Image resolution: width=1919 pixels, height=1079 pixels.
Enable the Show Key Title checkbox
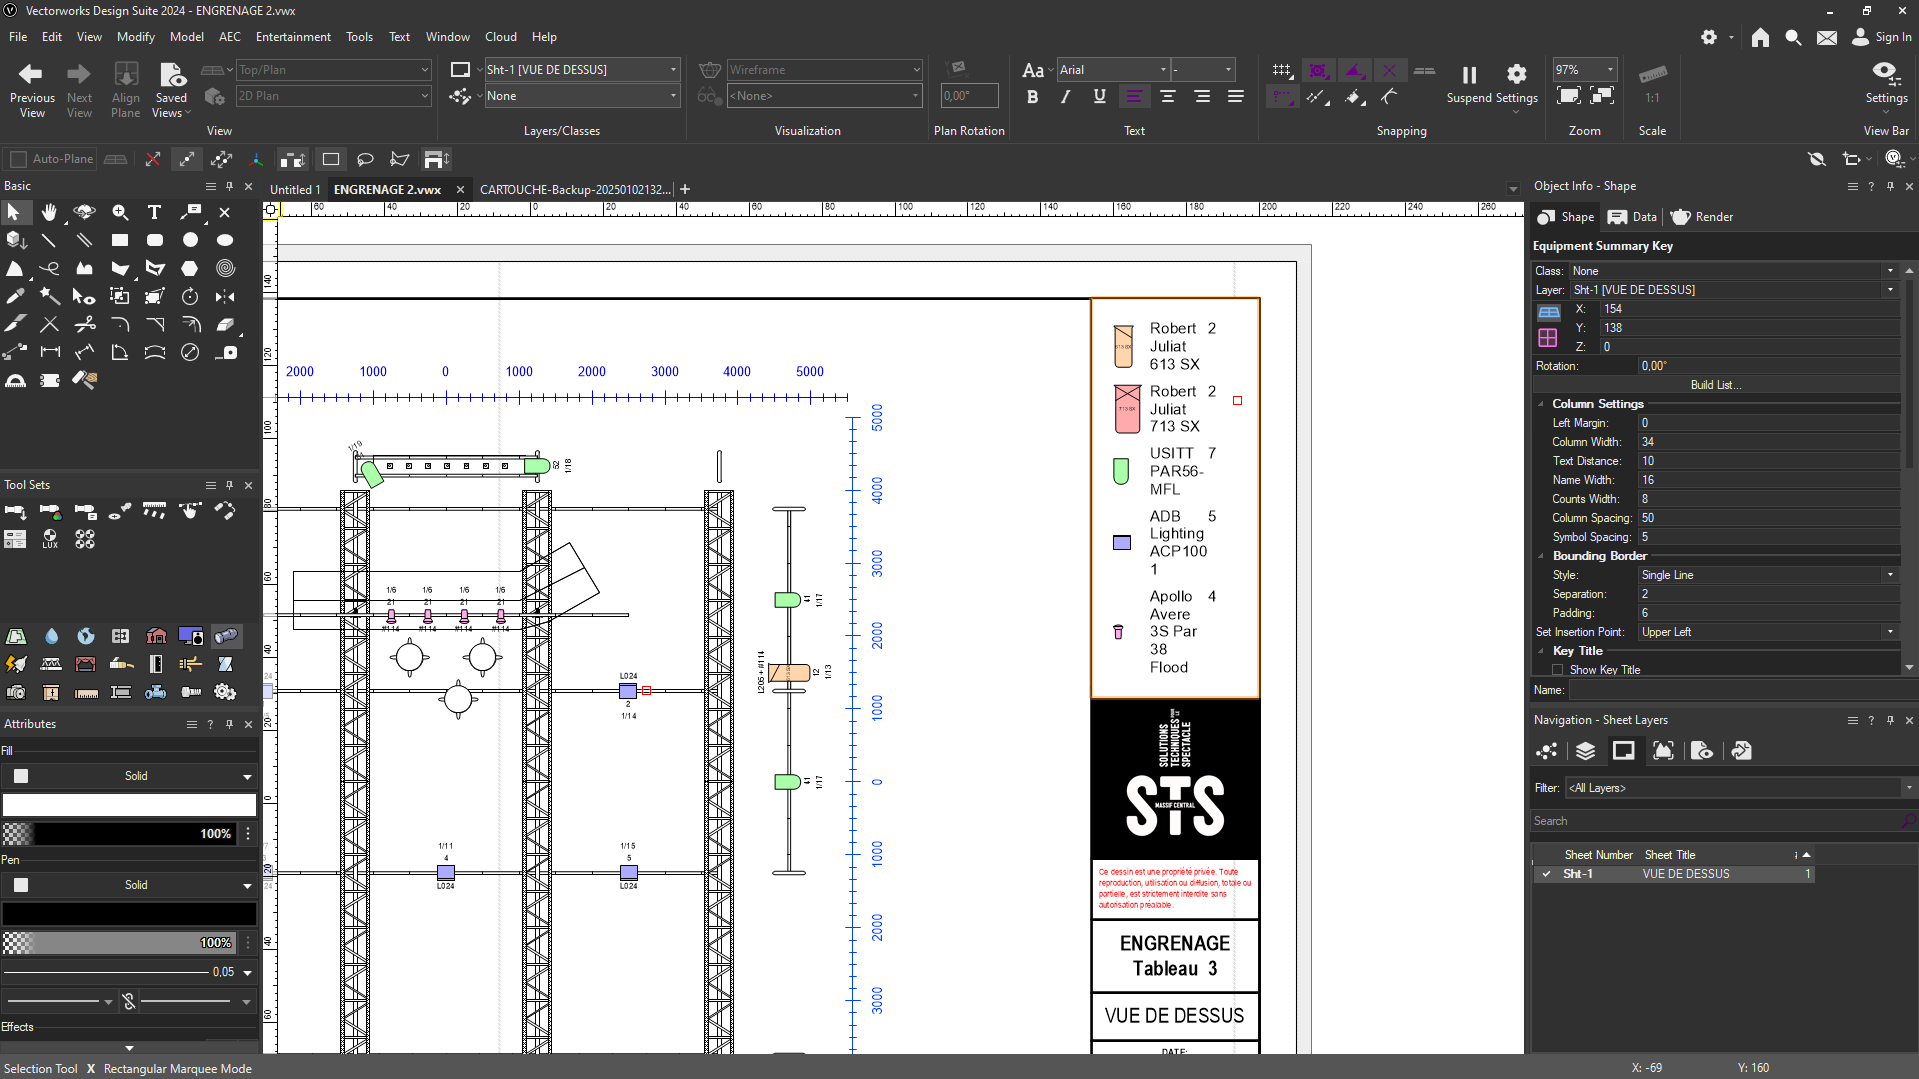tap(1558, 670)
